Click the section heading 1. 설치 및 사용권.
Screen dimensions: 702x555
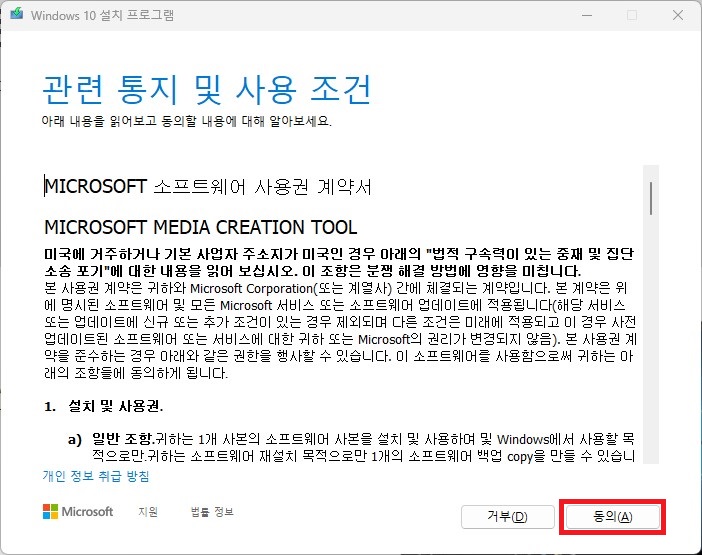point(103,406)
